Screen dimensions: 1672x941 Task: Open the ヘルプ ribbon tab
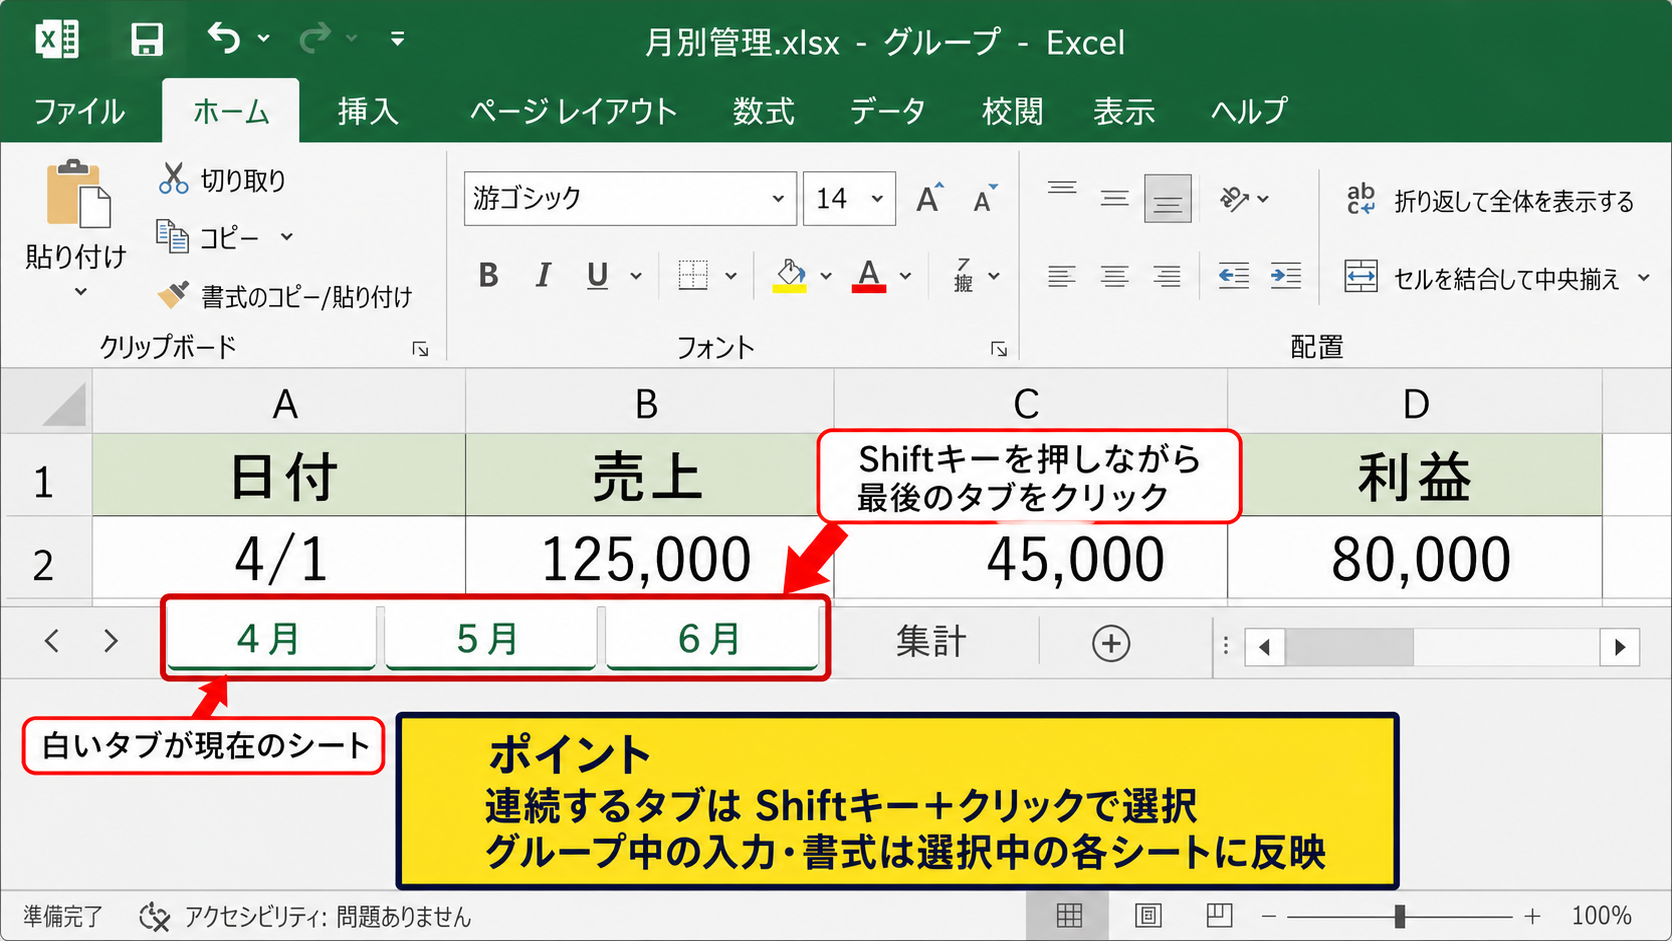click(x=1249, y=111)
